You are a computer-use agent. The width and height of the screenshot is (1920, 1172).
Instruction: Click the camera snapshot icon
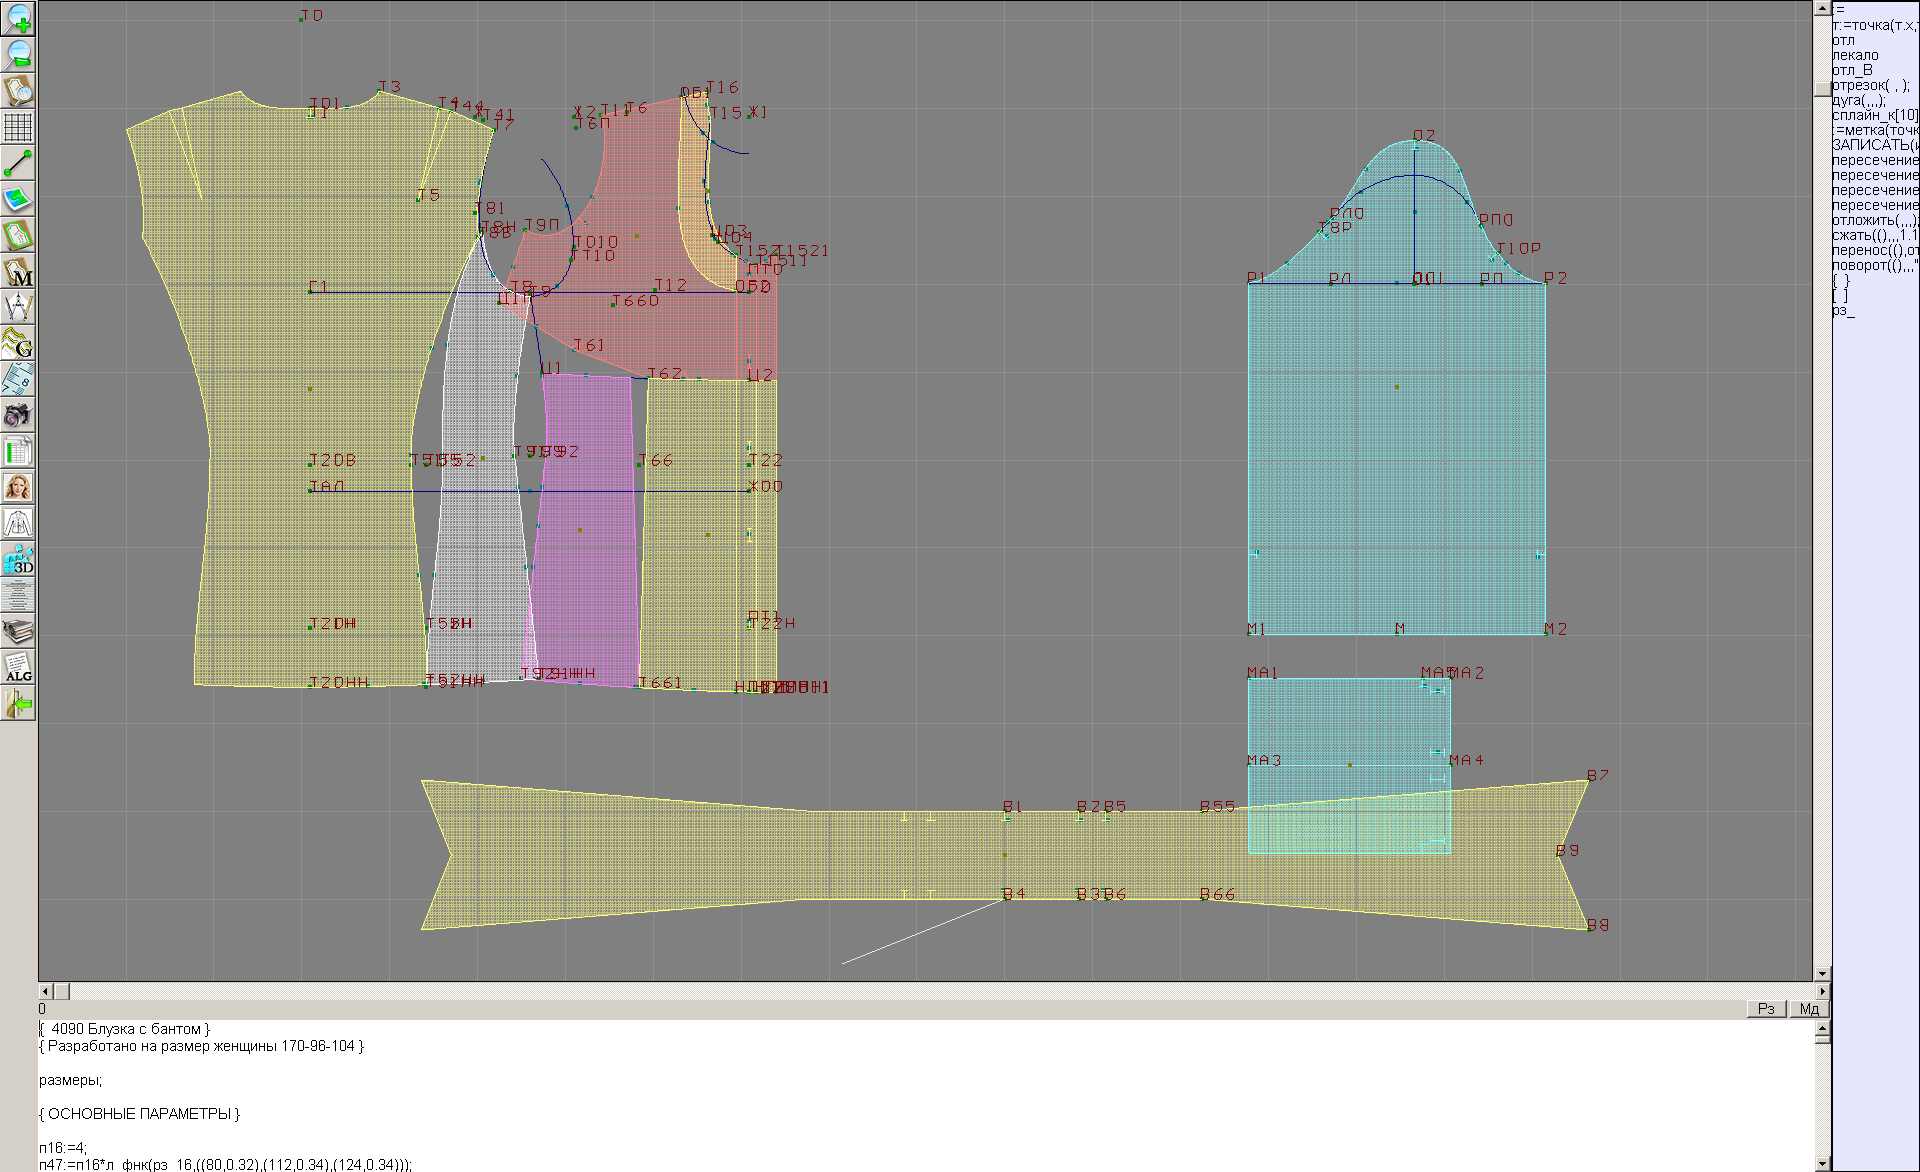18,415
